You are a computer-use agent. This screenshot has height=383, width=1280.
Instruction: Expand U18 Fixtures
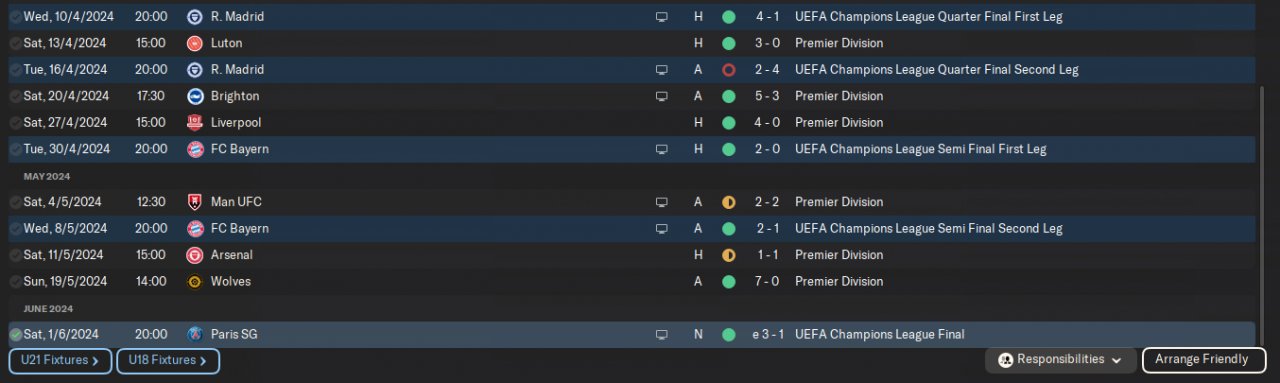click(x=168, y=360)
